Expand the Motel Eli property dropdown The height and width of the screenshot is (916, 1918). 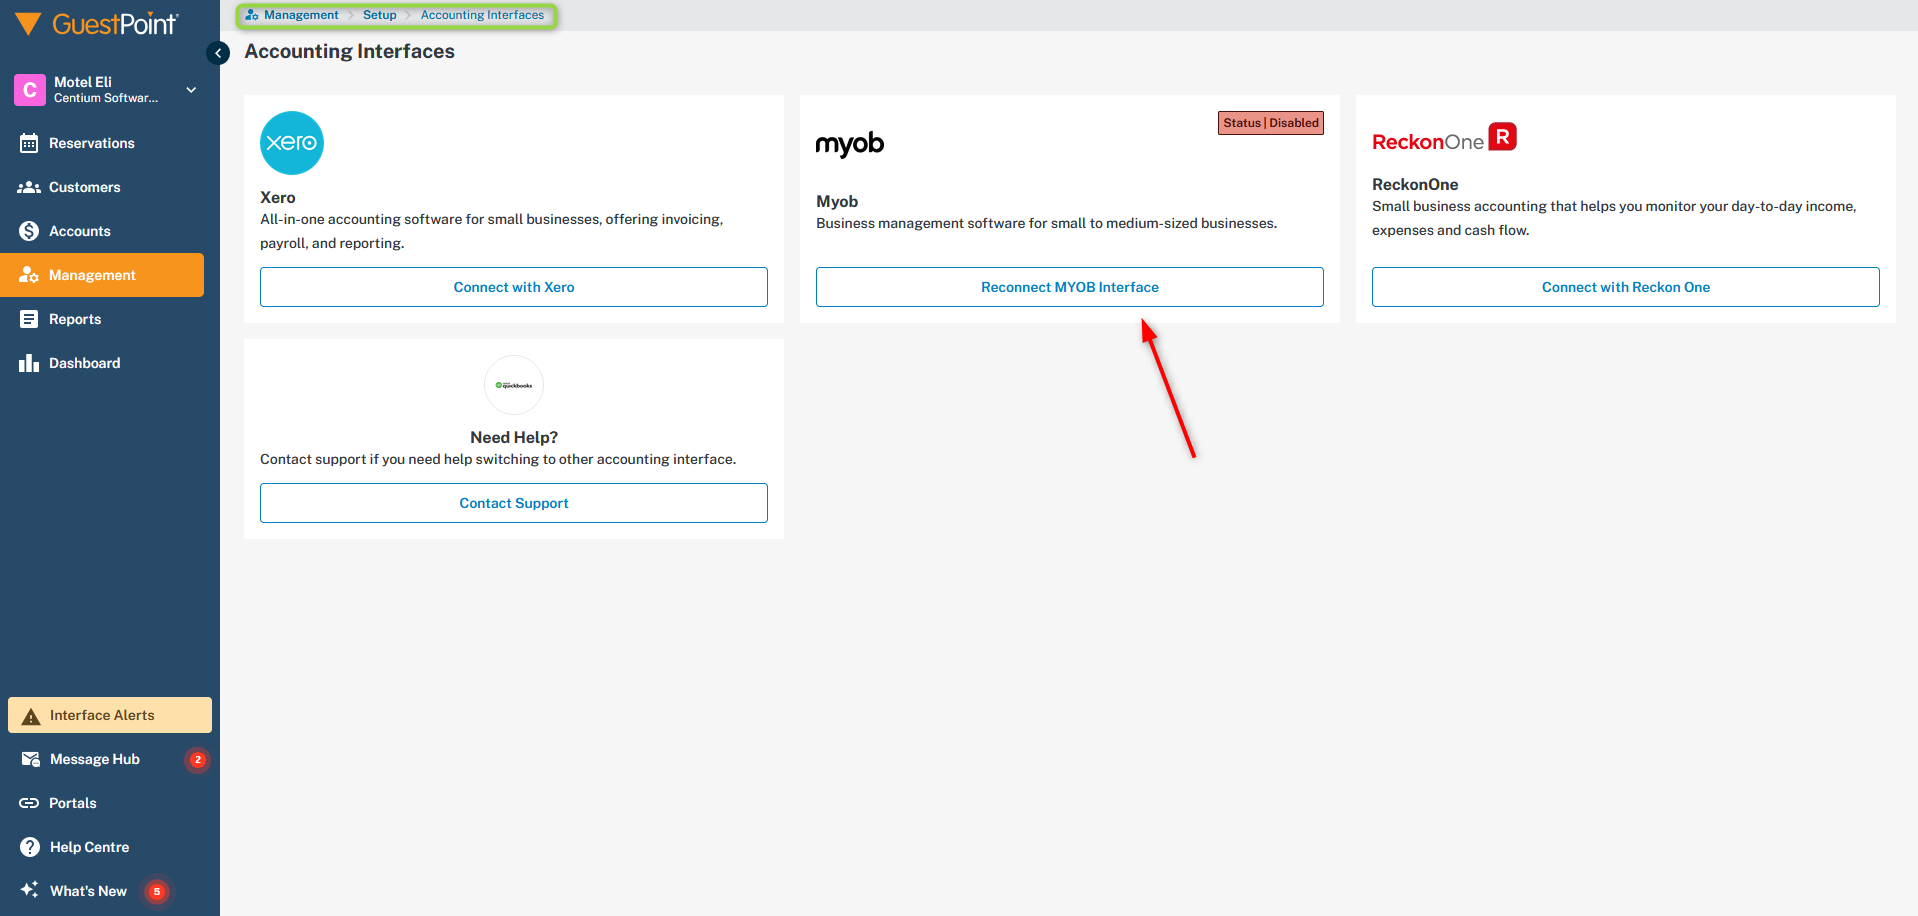pyautogui.click(x=191, y=90)
